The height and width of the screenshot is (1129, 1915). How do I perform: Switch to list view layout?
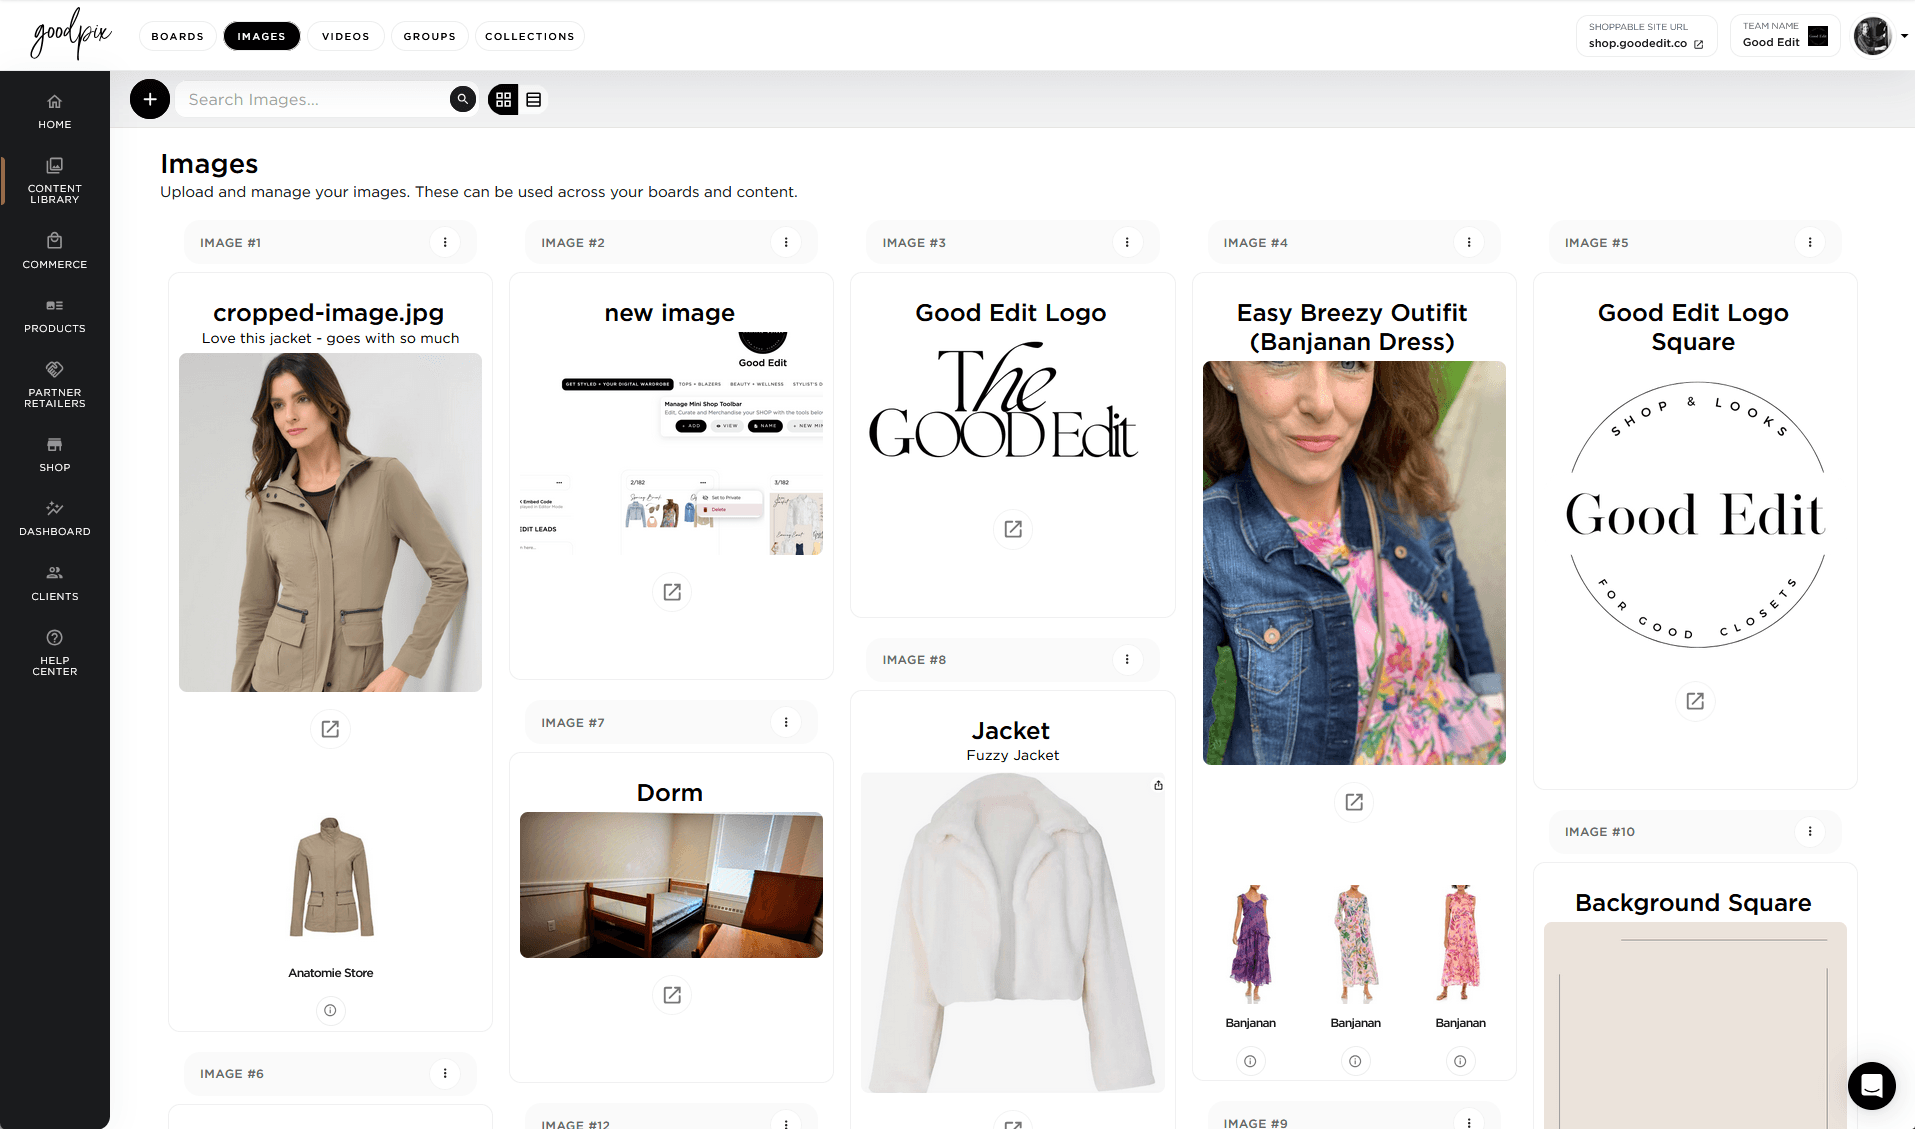coord(534,99)
